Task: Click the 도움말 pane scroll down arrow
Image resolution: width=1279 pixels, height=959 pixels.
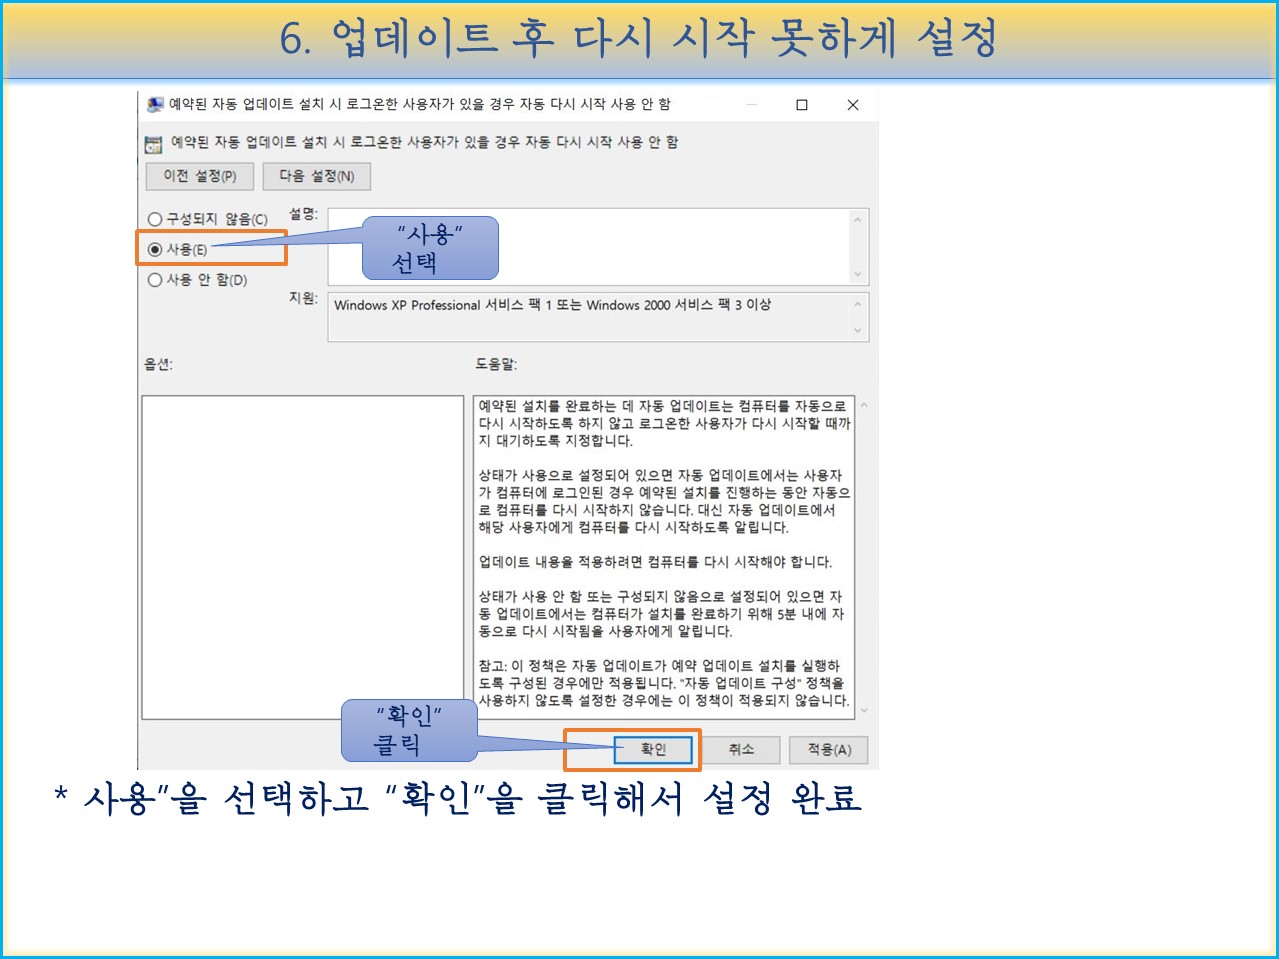Action: pyautogui.click(x=864, y=711)
